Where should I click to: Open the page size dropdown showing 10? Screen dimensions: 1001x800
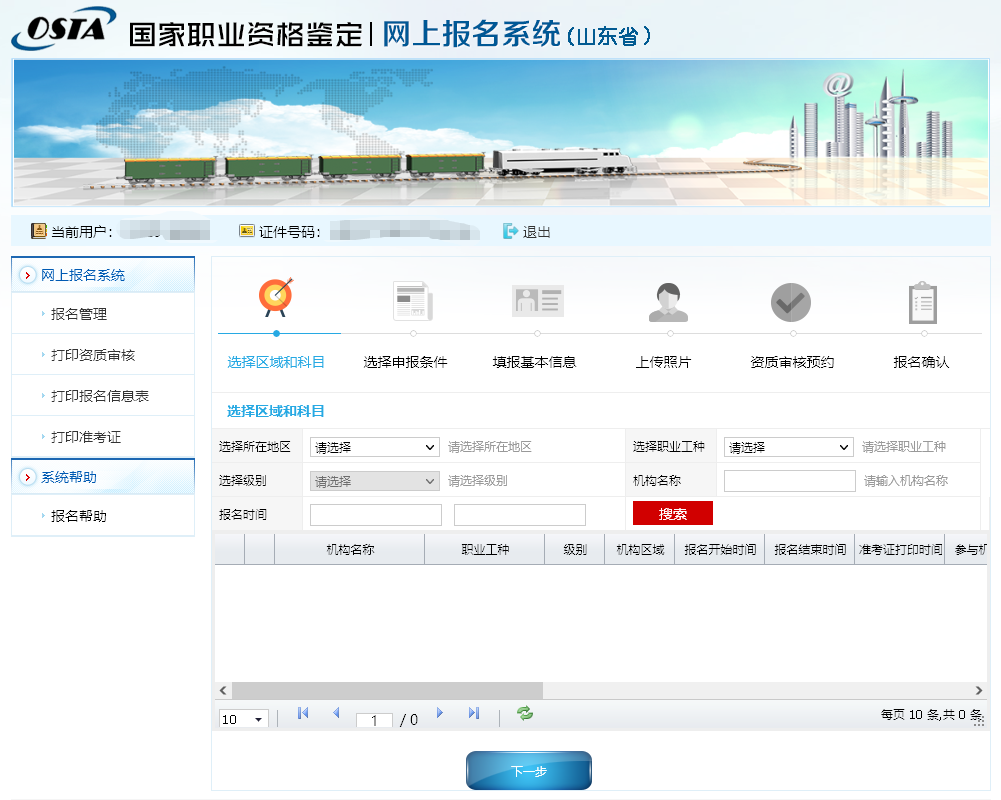[x=243, y=719]
